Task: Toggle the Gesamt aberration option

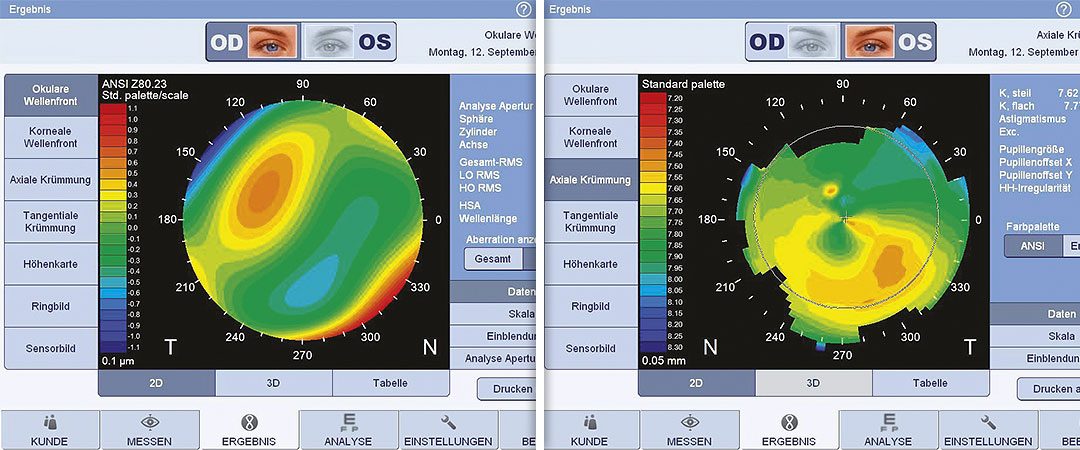Action: (x=493, y=259)
